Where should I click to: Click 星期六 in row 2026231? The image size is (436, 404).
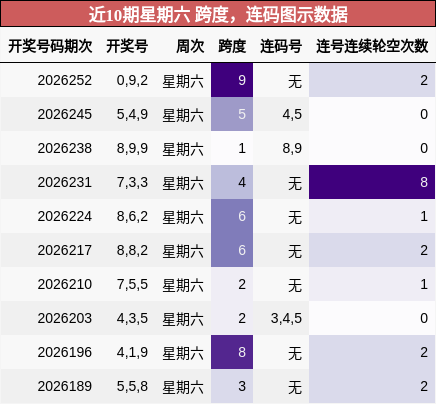tap(183, 183)
